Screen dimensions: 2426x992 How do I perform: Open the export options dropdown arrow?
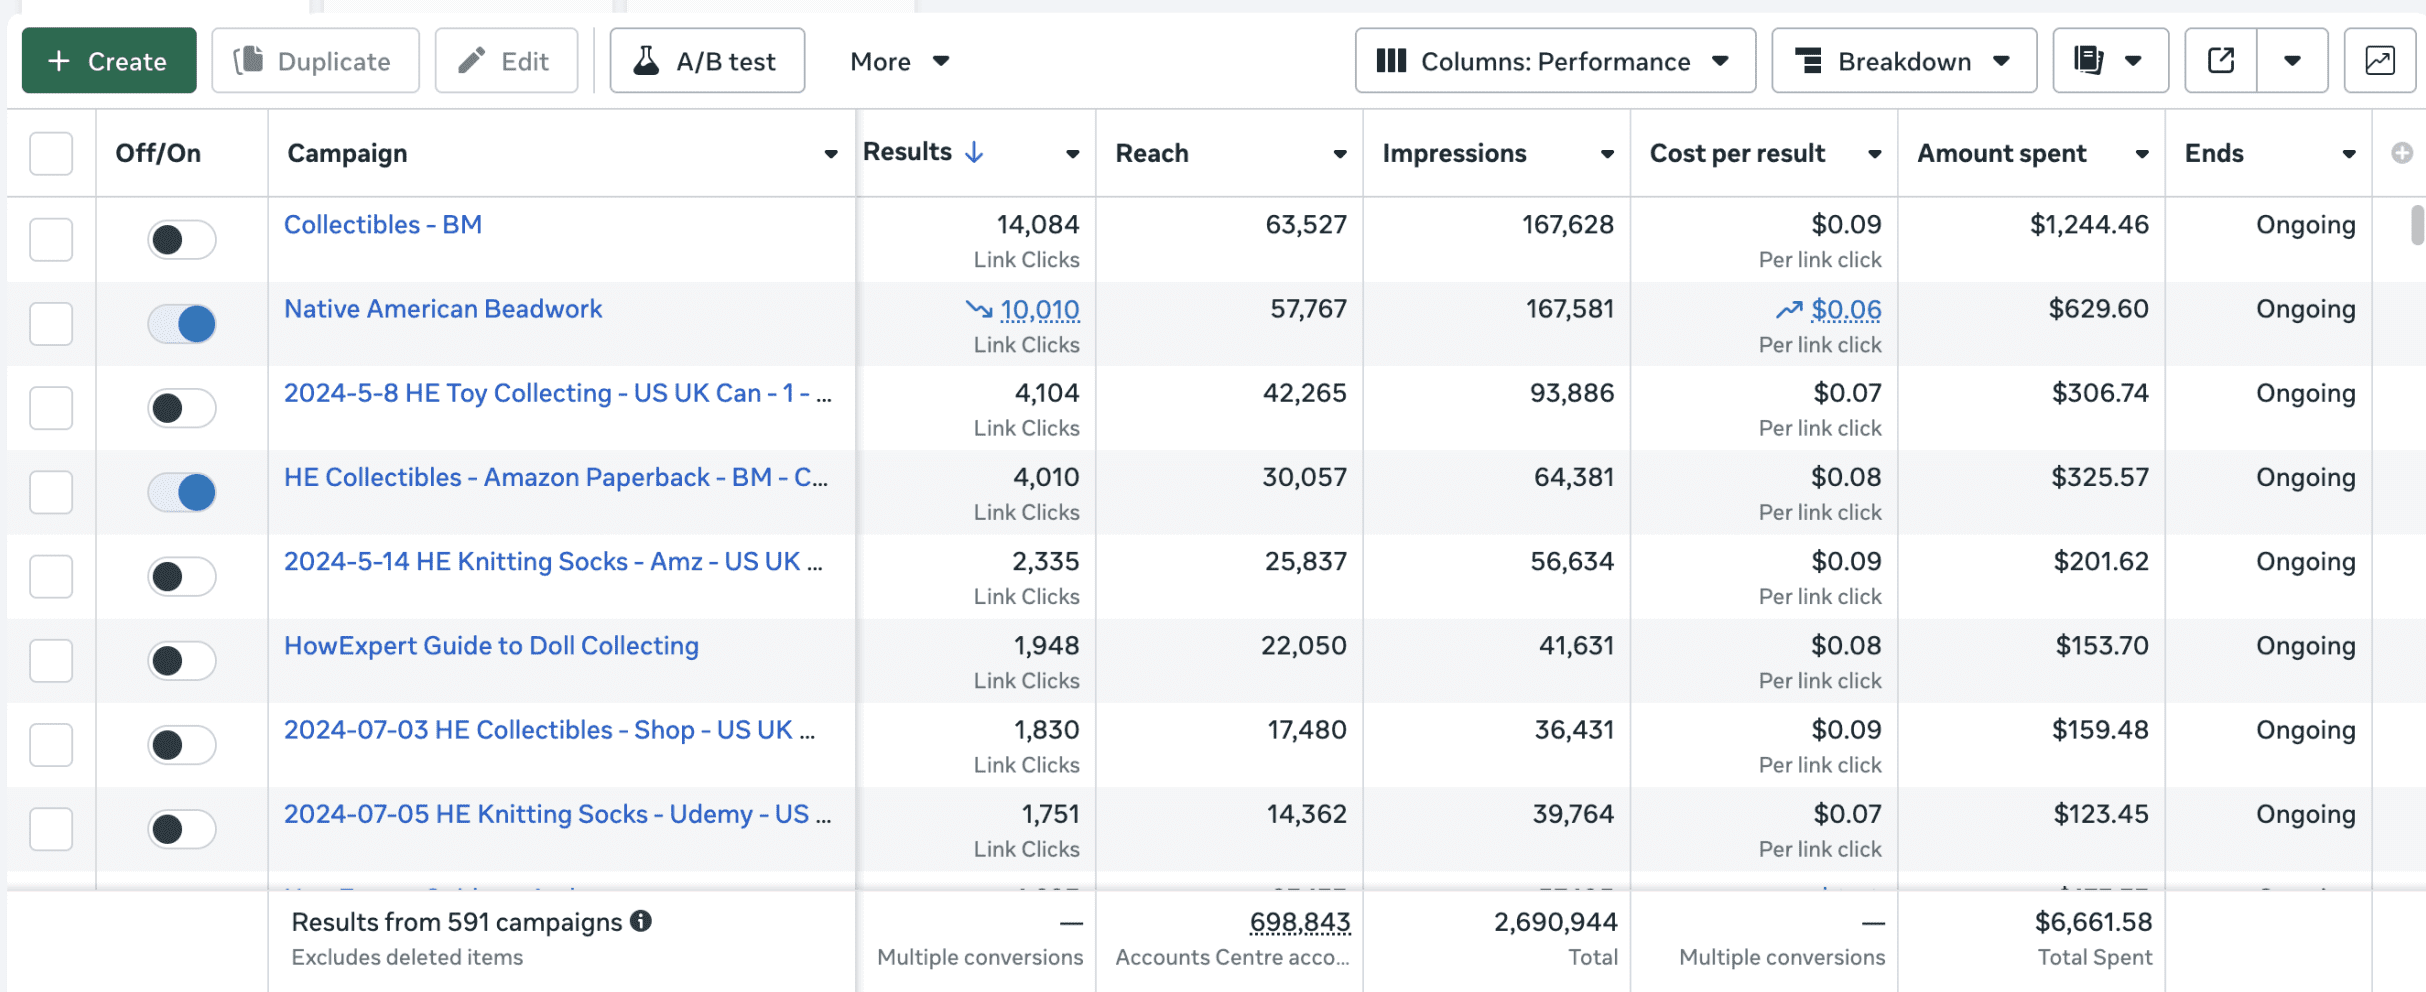click(2292, 61)
